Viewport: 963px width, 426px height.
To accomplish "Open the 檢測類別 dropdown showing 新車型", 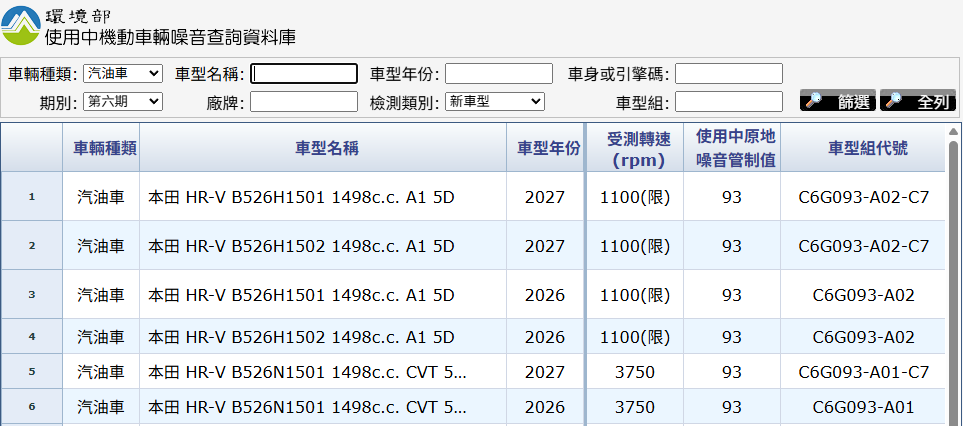I will (495, 101).
